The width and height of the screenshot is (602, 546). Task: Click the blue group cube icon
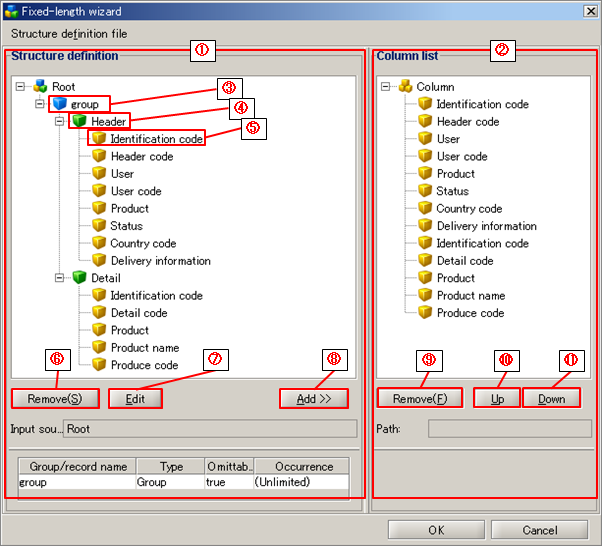pos(58,104)
